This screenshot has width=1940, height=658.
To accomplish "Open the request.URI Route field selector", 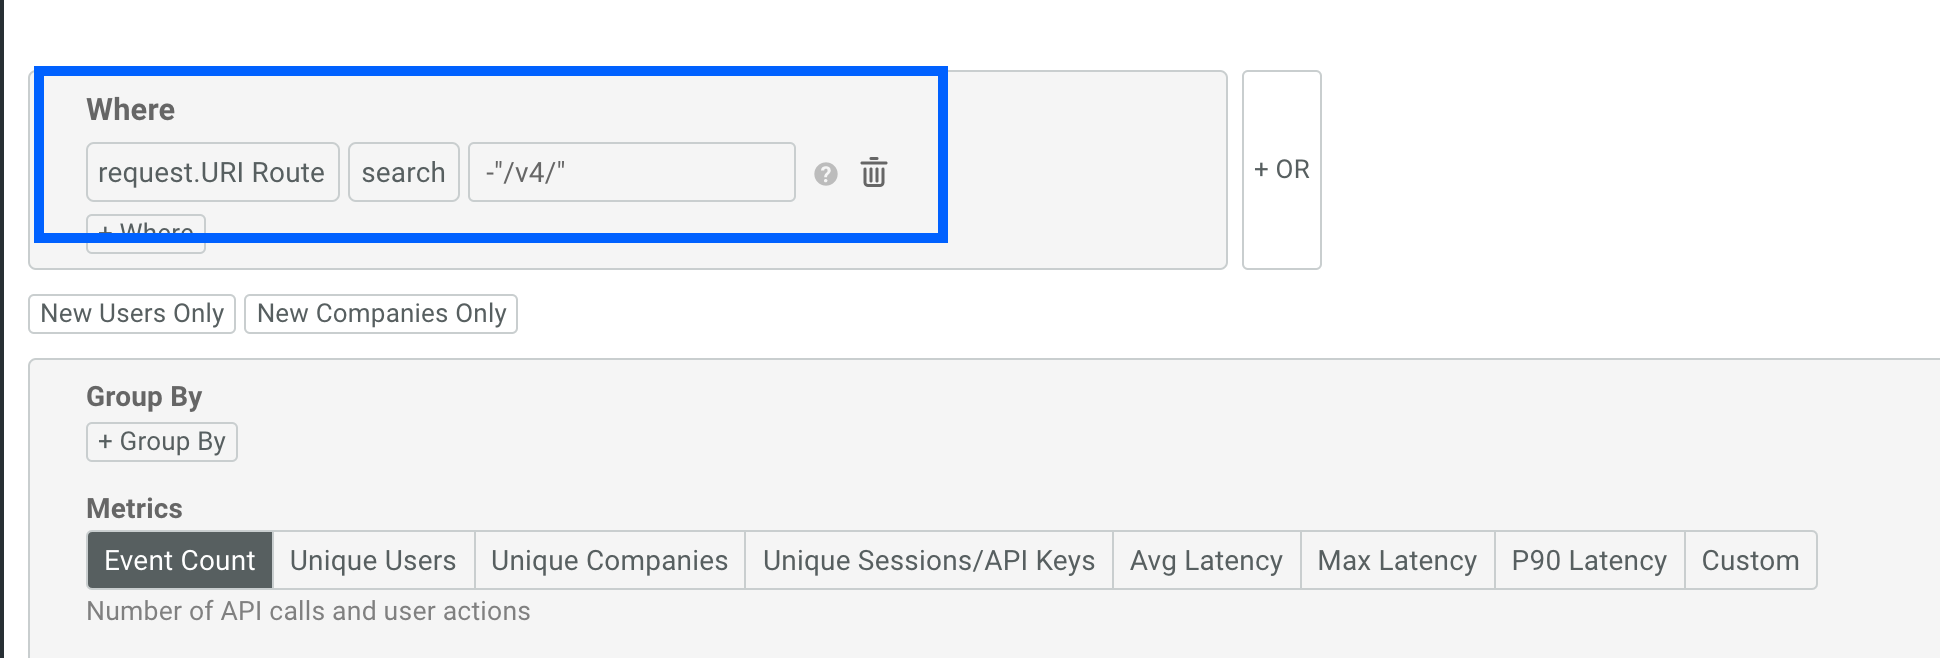I will tap(211, 172).
